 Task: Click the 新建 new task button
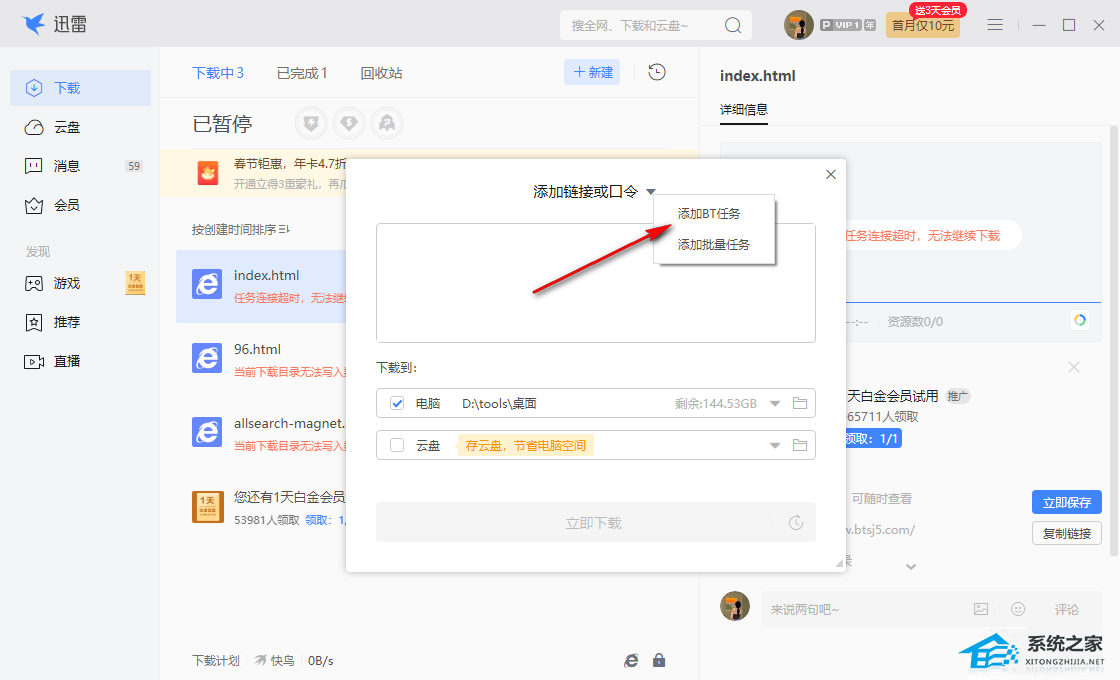(592, 72)
